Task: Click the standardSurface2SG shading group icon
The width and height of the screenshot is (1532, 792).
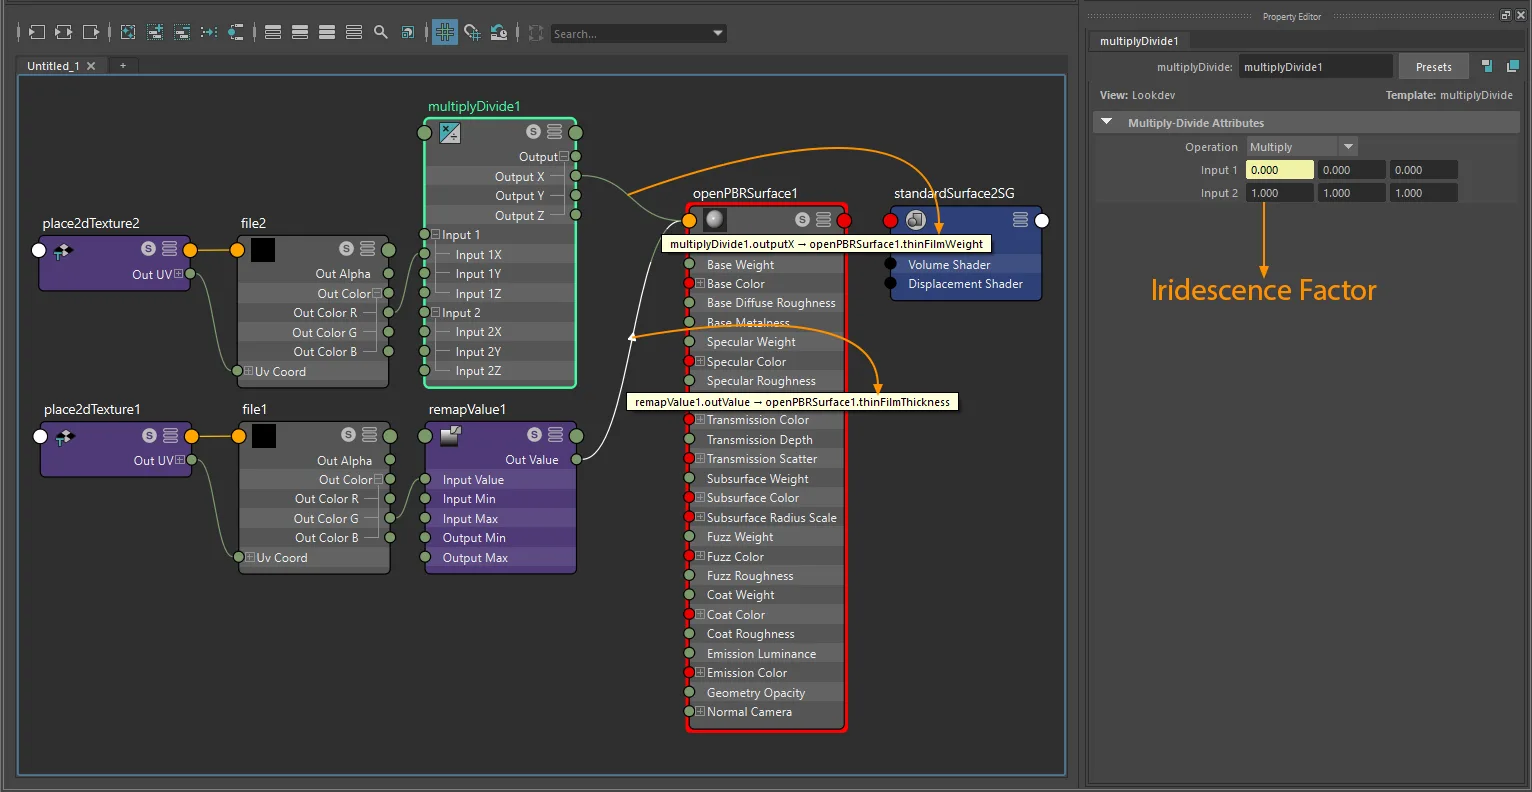Action: (x=915, y=219)
